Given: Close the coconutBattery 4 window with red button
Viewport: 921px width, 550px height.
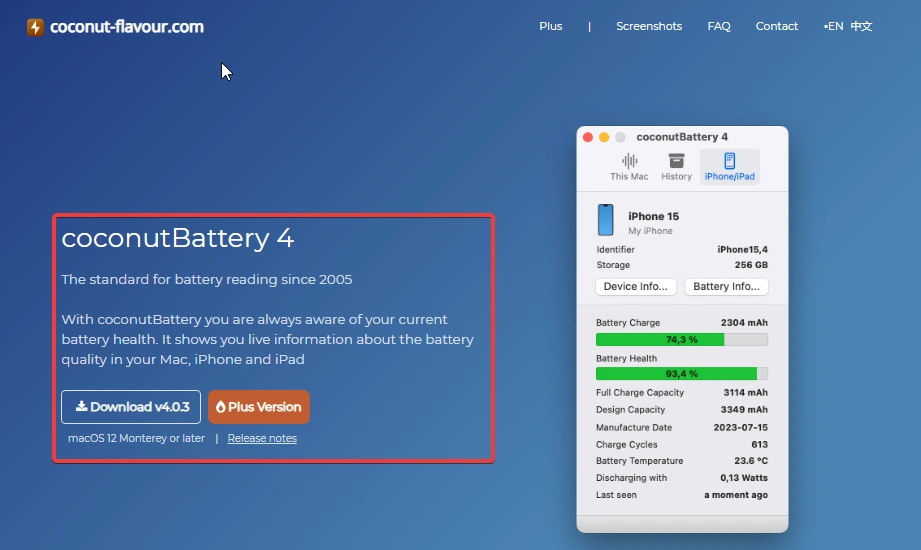Looking at the screenshot, I should pyautogui.click(x=588, y=137).
